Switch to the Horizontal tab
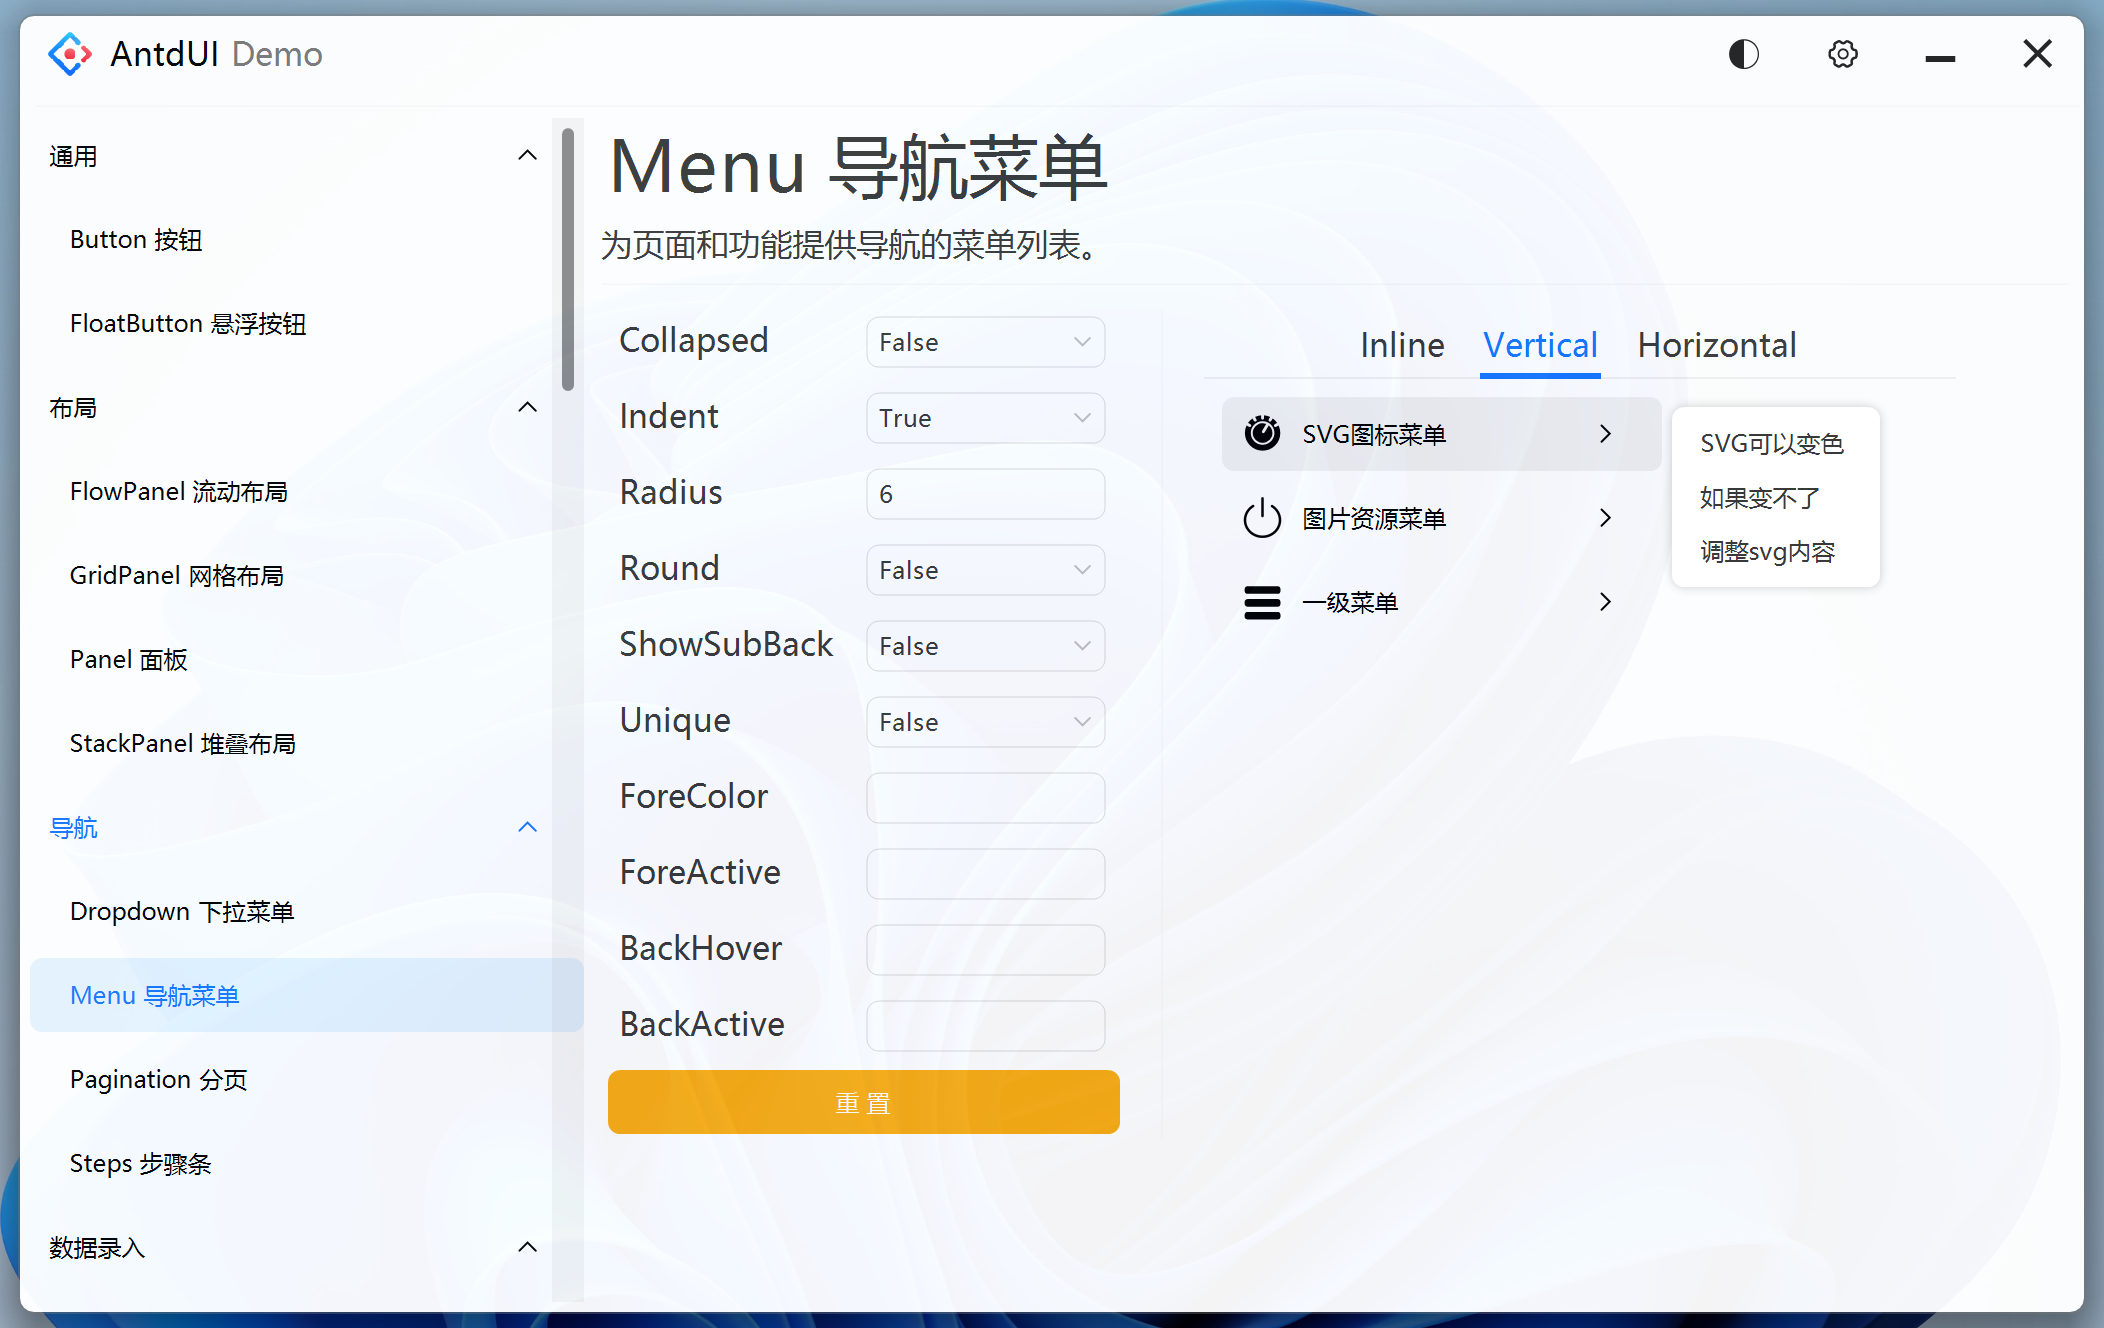Screen dimensions: 2104x1328 1716,345
